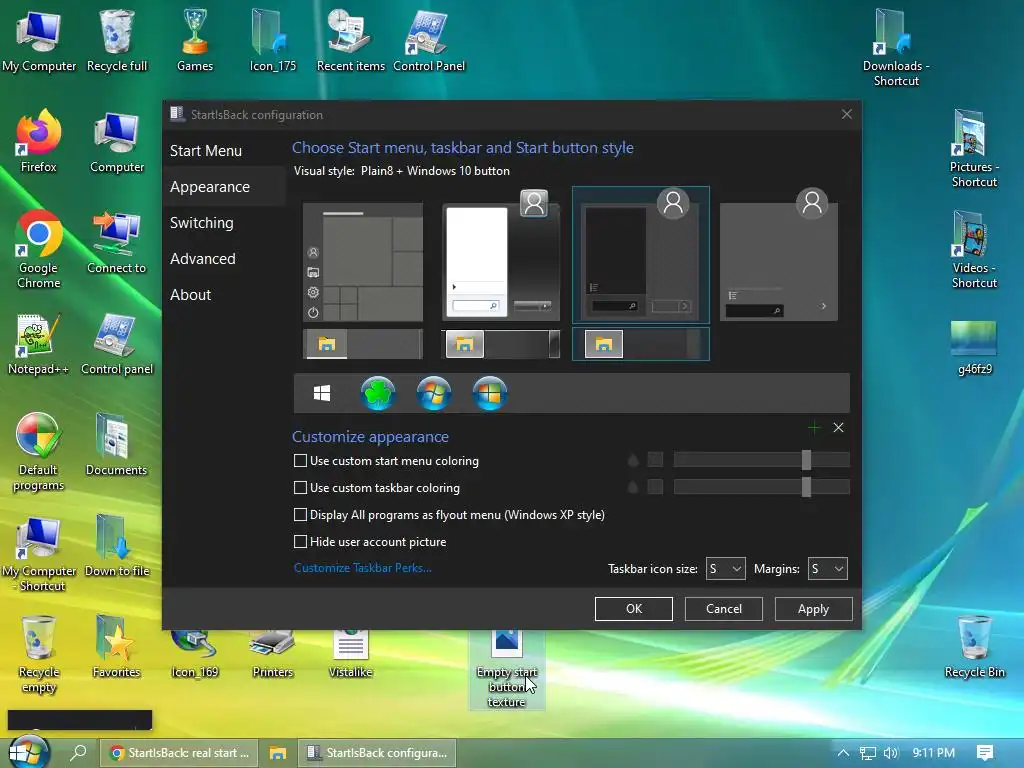
Task: Select the Notepad++ desktop icon
Action: point(39,344)
